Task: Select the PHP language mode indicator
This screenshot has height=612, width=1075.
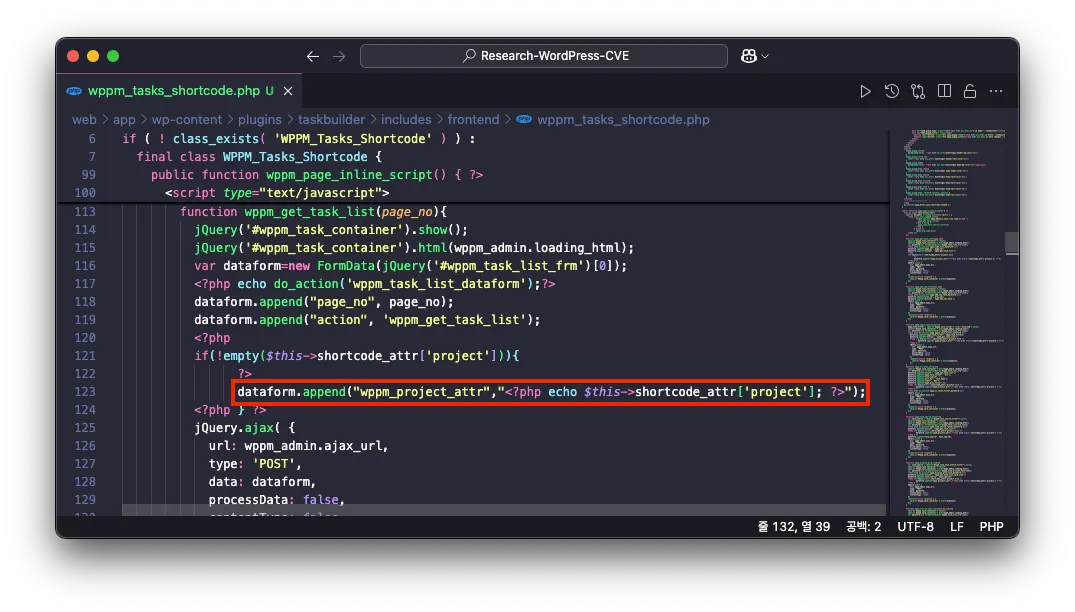Action: [991, 526]
